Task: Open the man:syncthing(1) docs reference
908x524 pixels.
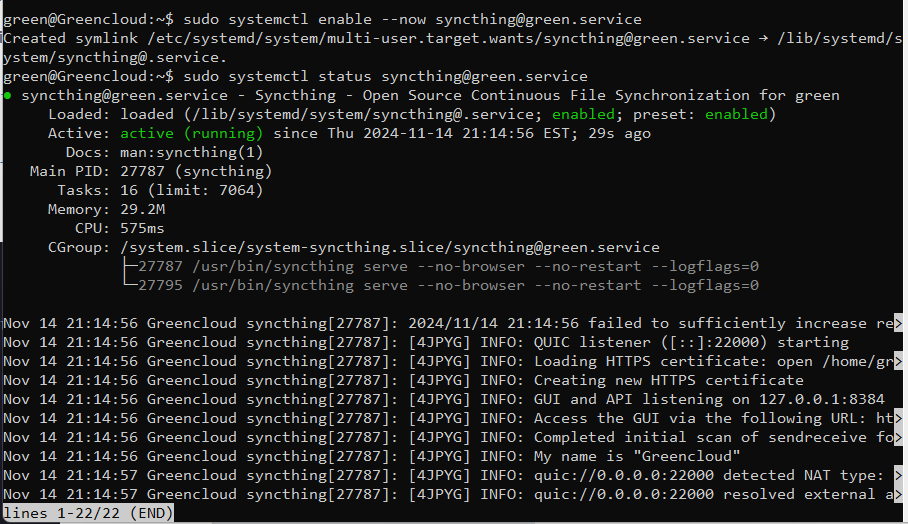Action: click(x=192, y=152)
